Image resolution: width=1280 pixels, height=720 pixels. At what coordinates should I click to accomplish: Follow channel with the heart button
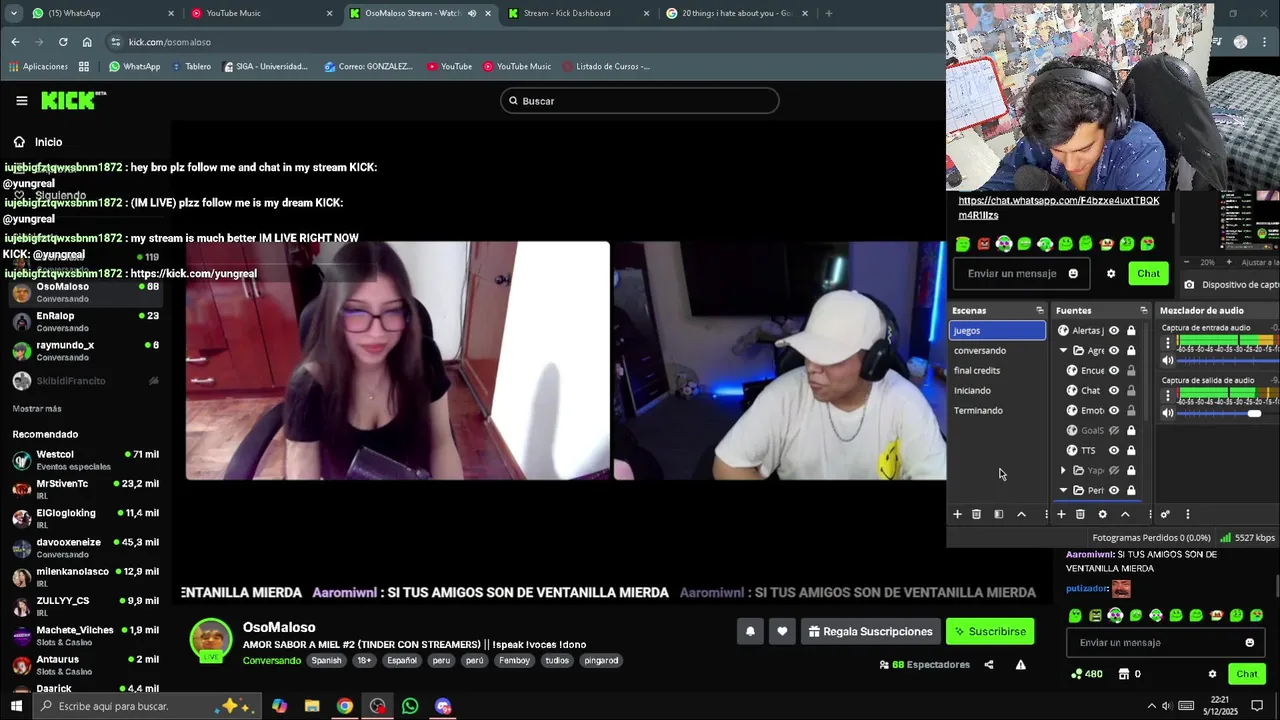pos(782,631)
